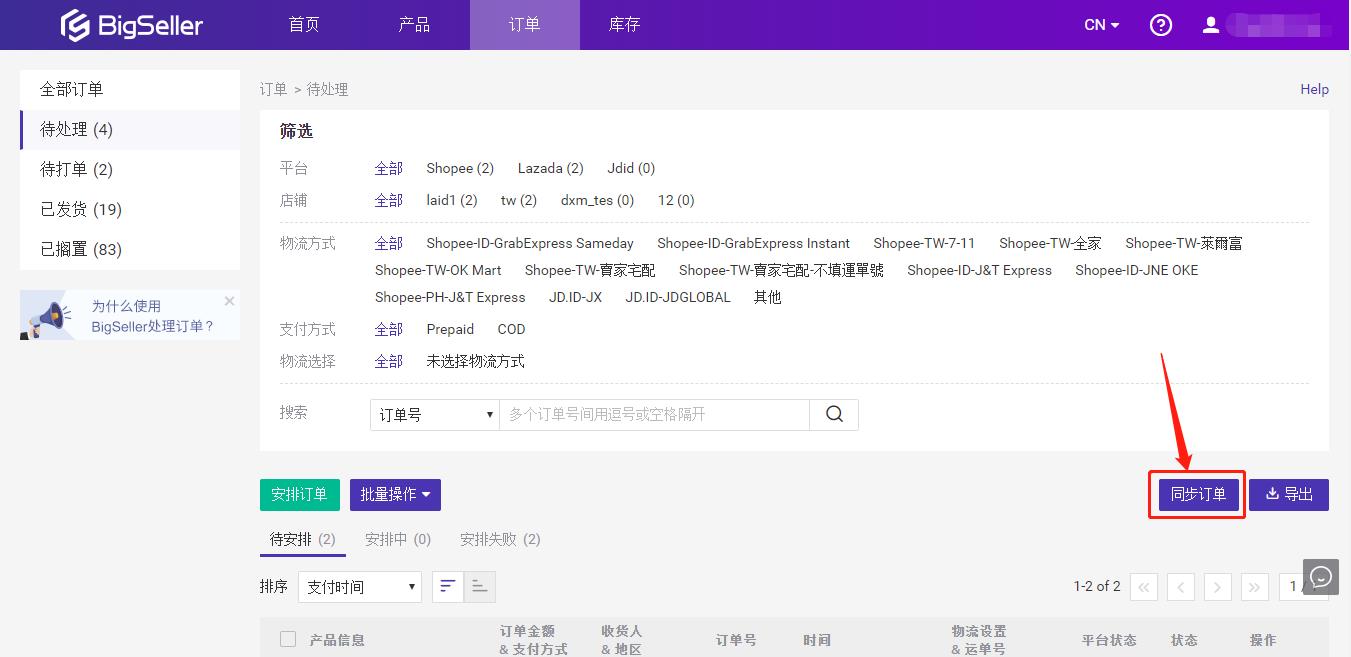Filter by Shopee-ID-GrabExpress Sameday
The image size is (1351, 657).
pyautogui.click(x=530, y=244)
